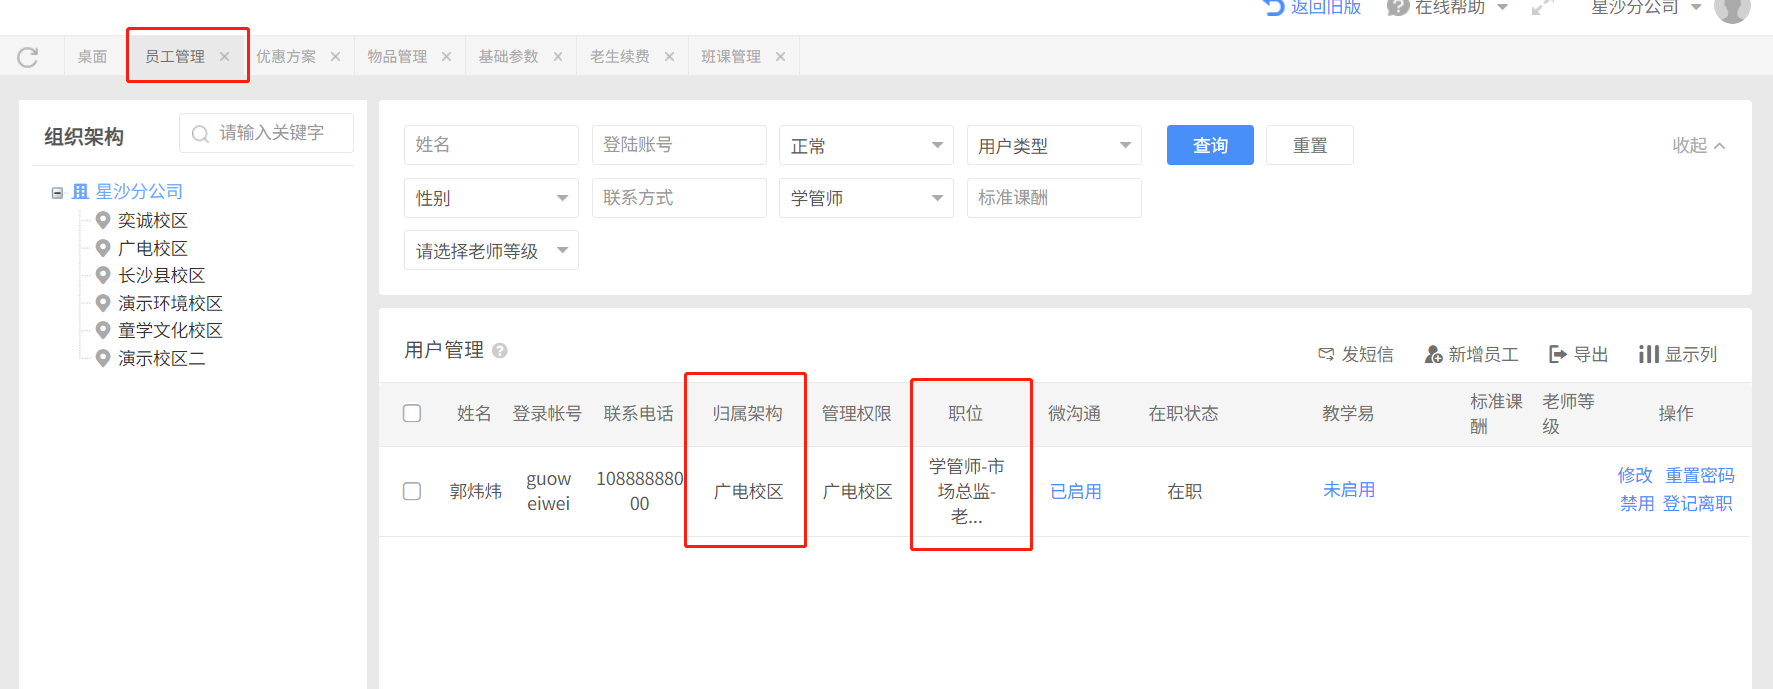Click the online help question icon
This screenshot has width=1773, height=689.
coord(1398,7)
